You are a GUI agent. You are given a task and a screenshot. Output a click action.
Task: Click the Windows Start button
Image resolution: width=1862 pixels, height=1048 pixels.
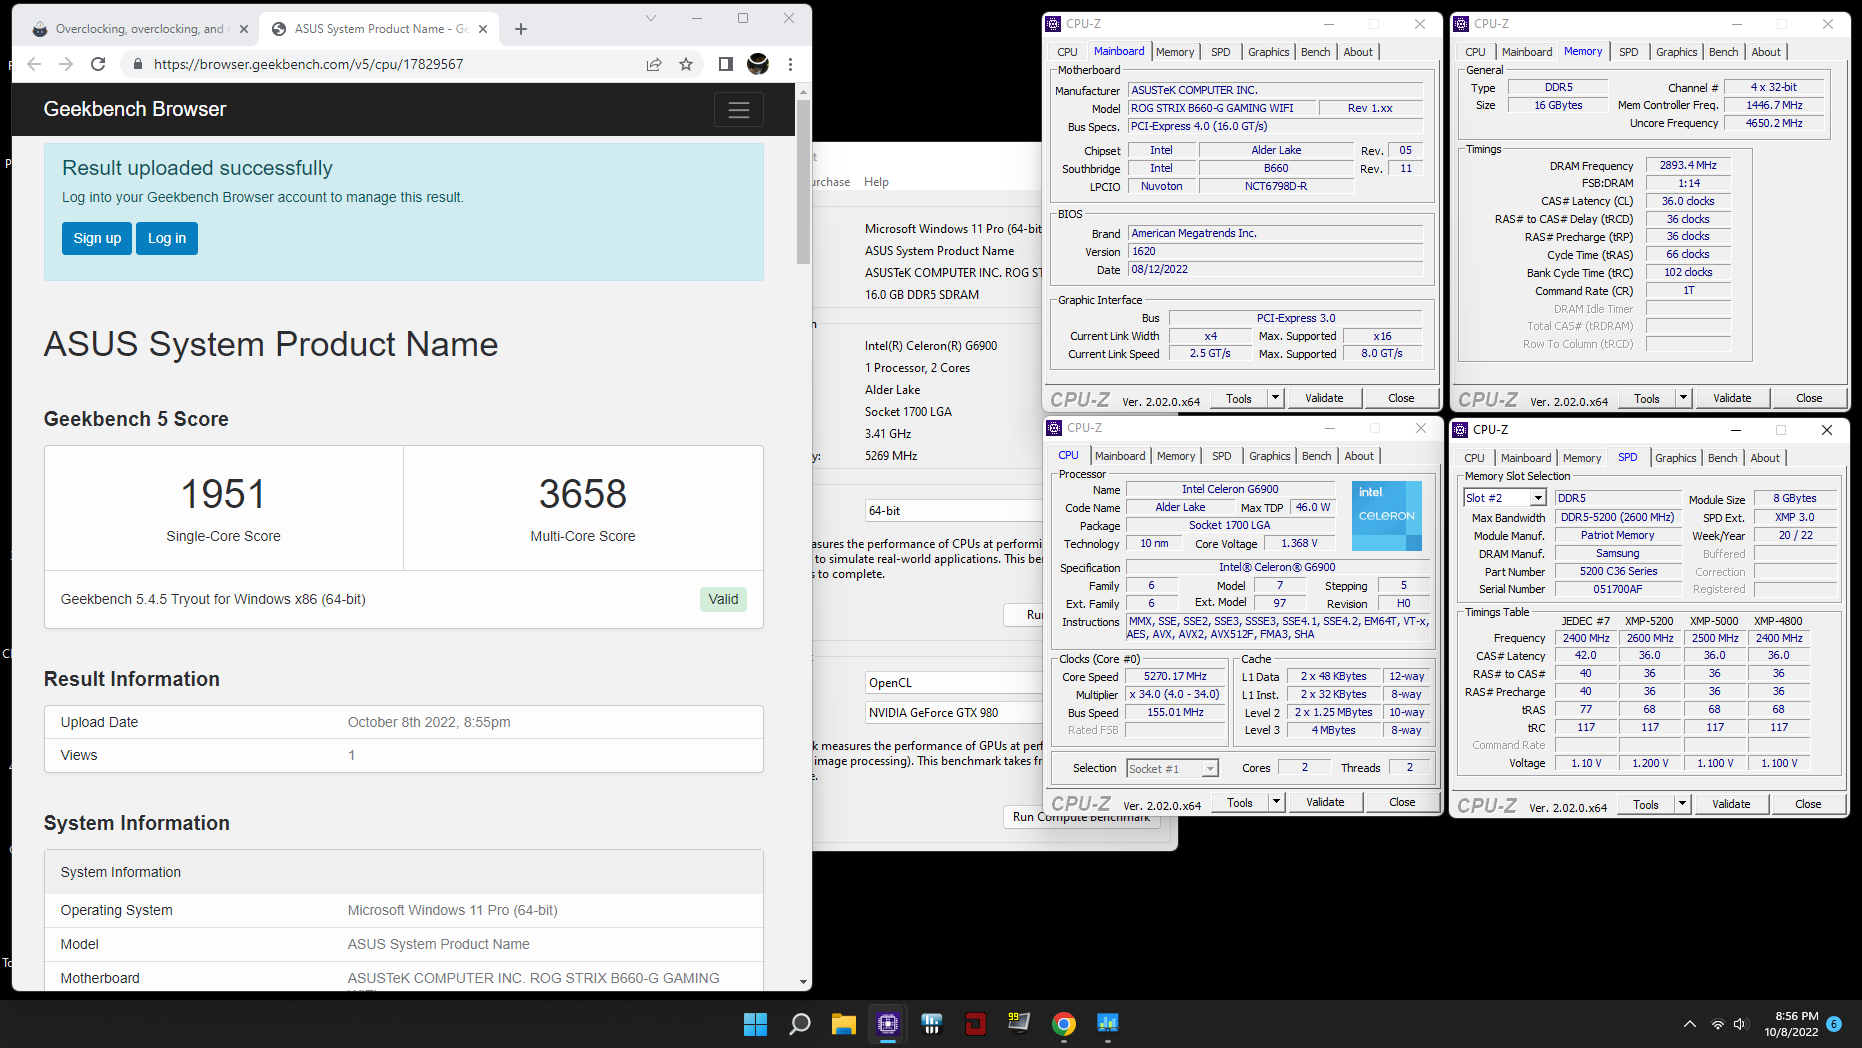pyautogui.click(x=755, y=1024)
